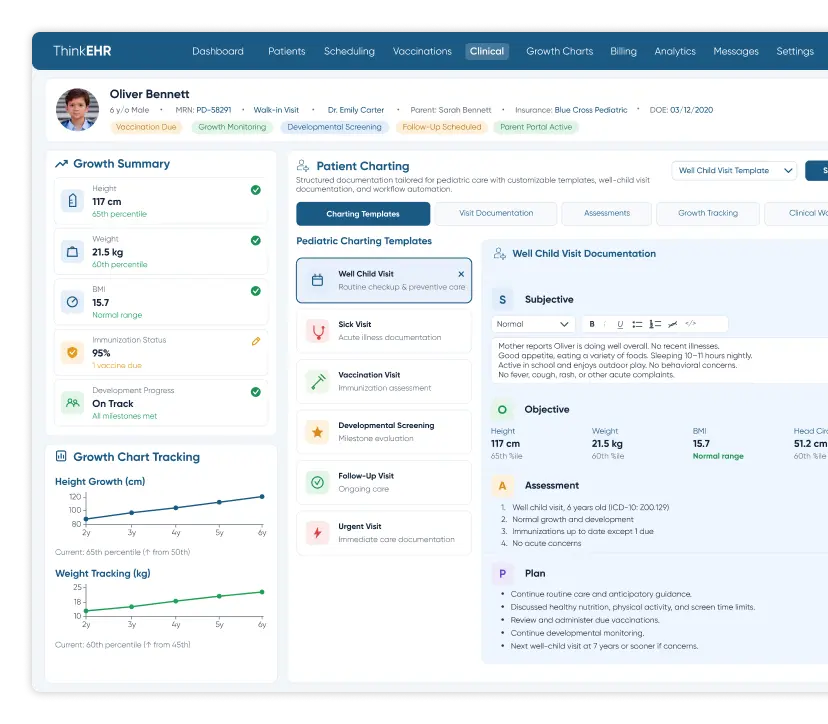Insert numbered list in Subjective editor
The image size is (828, 724).
click(655, 324)
